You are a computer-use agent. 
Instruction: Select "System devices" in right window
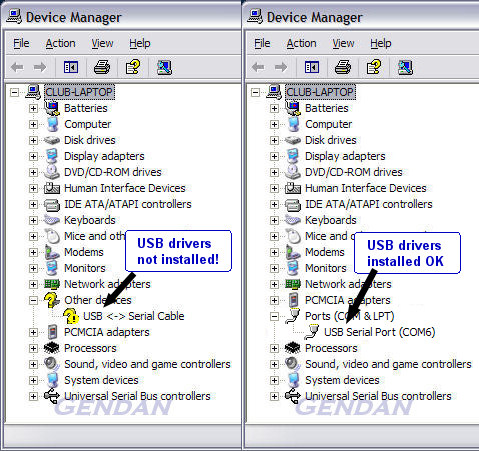(x=342, y=380)
